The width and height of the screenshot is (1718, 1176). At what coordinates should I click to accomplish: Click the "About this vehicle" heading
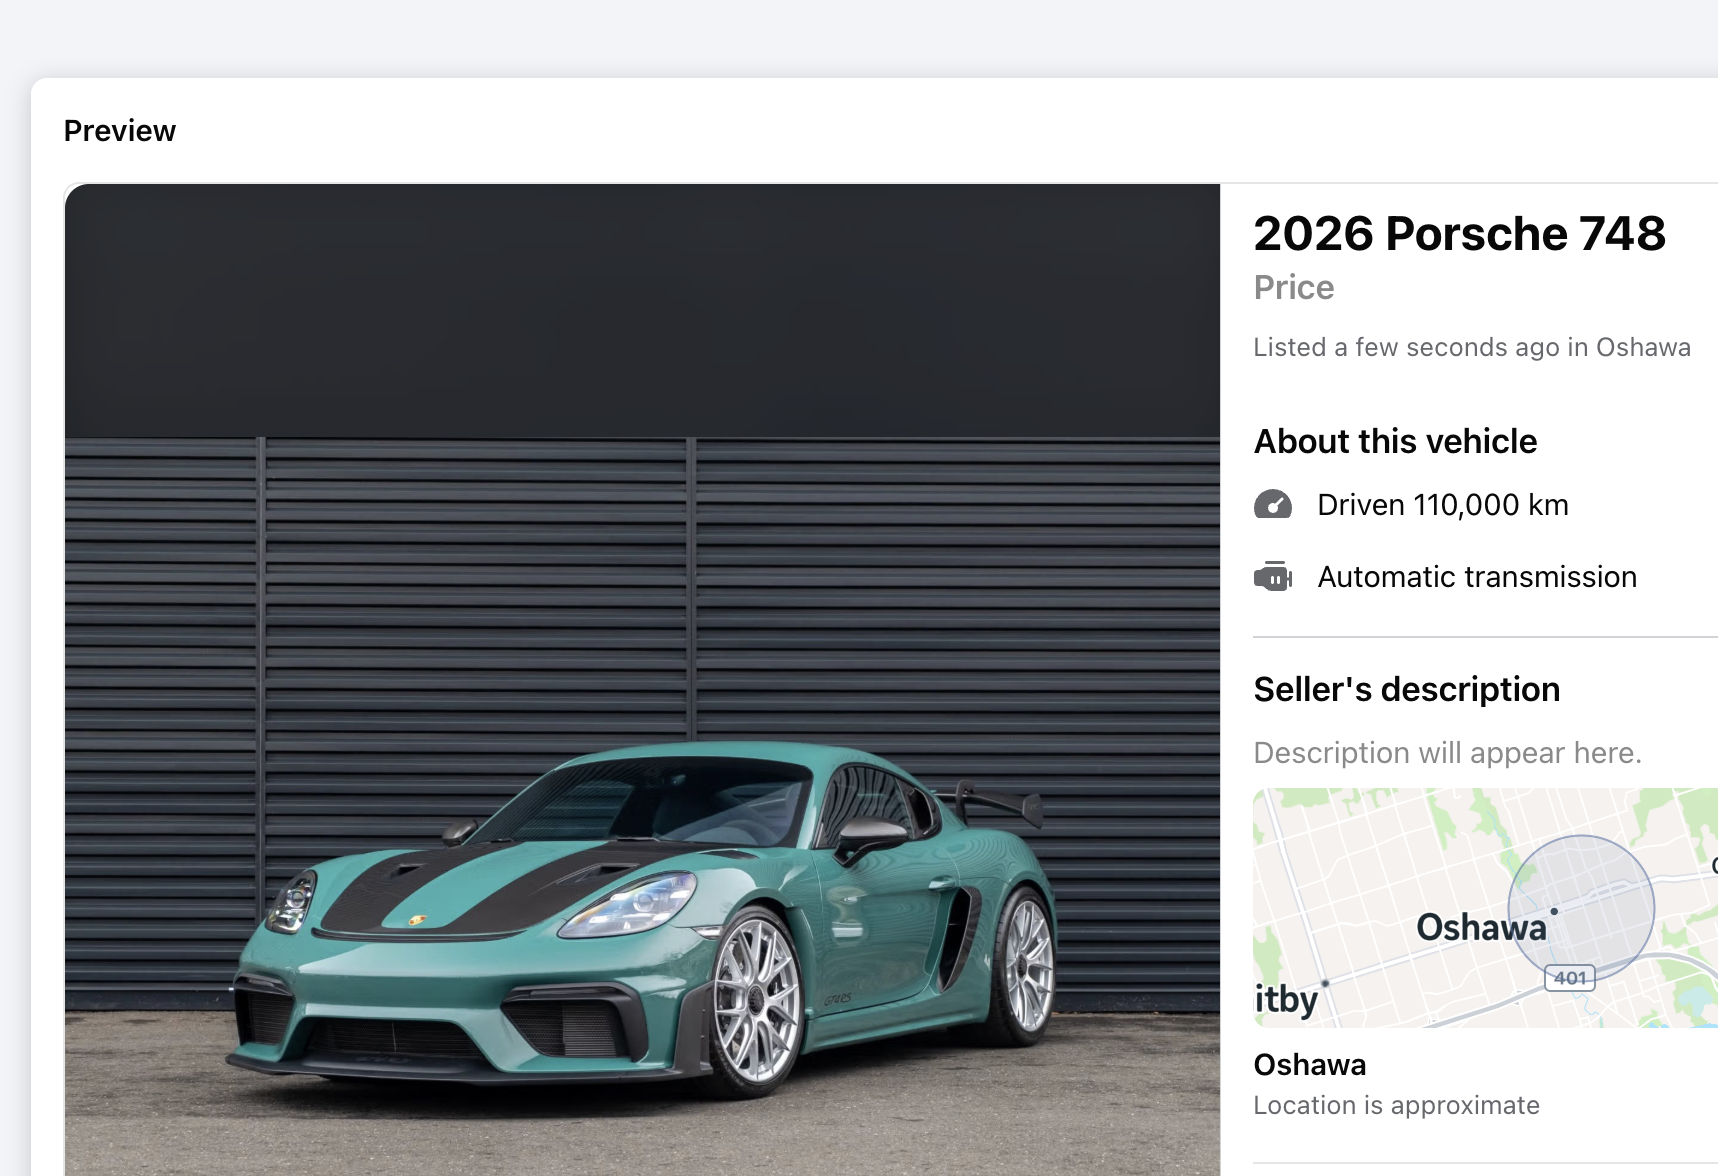(1395, 441)
